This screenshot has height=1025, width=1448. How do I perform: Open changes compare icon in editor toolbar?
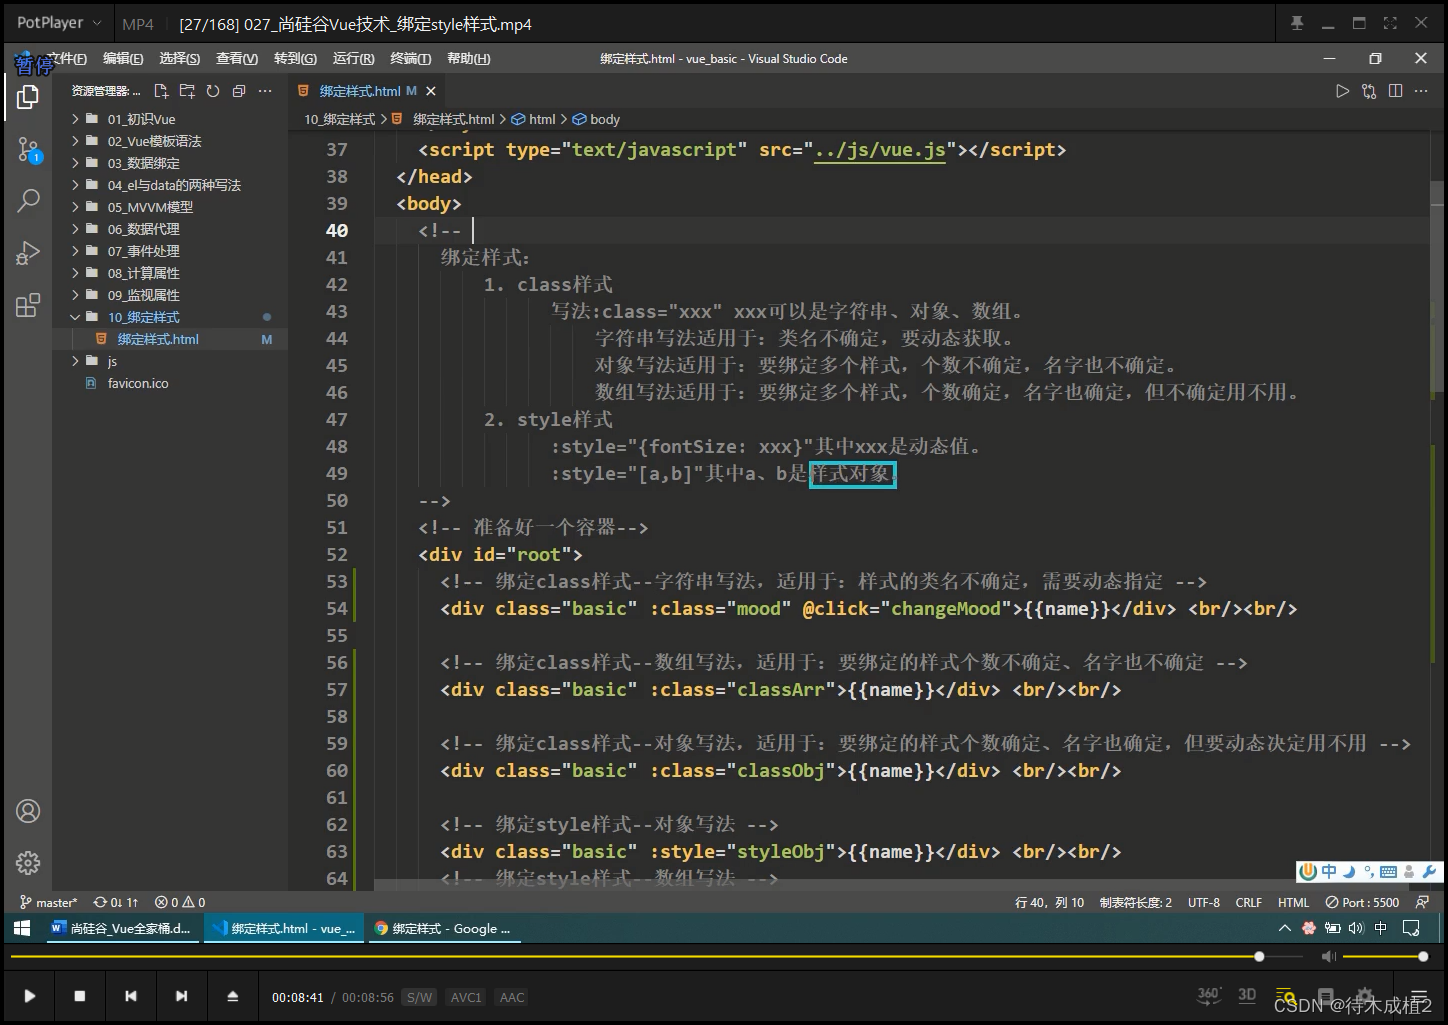(1369, 91)
